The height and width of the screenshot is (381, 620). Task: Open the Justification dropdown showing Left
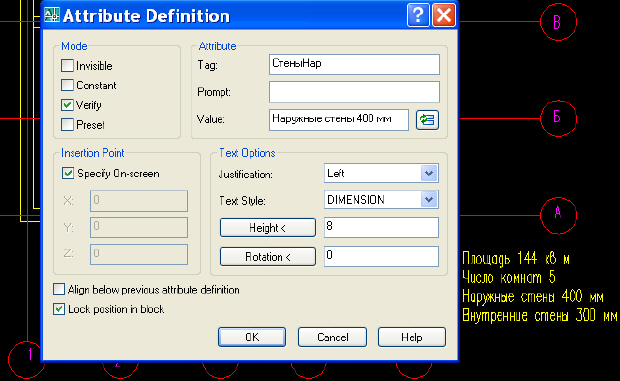tap(381, 173)
